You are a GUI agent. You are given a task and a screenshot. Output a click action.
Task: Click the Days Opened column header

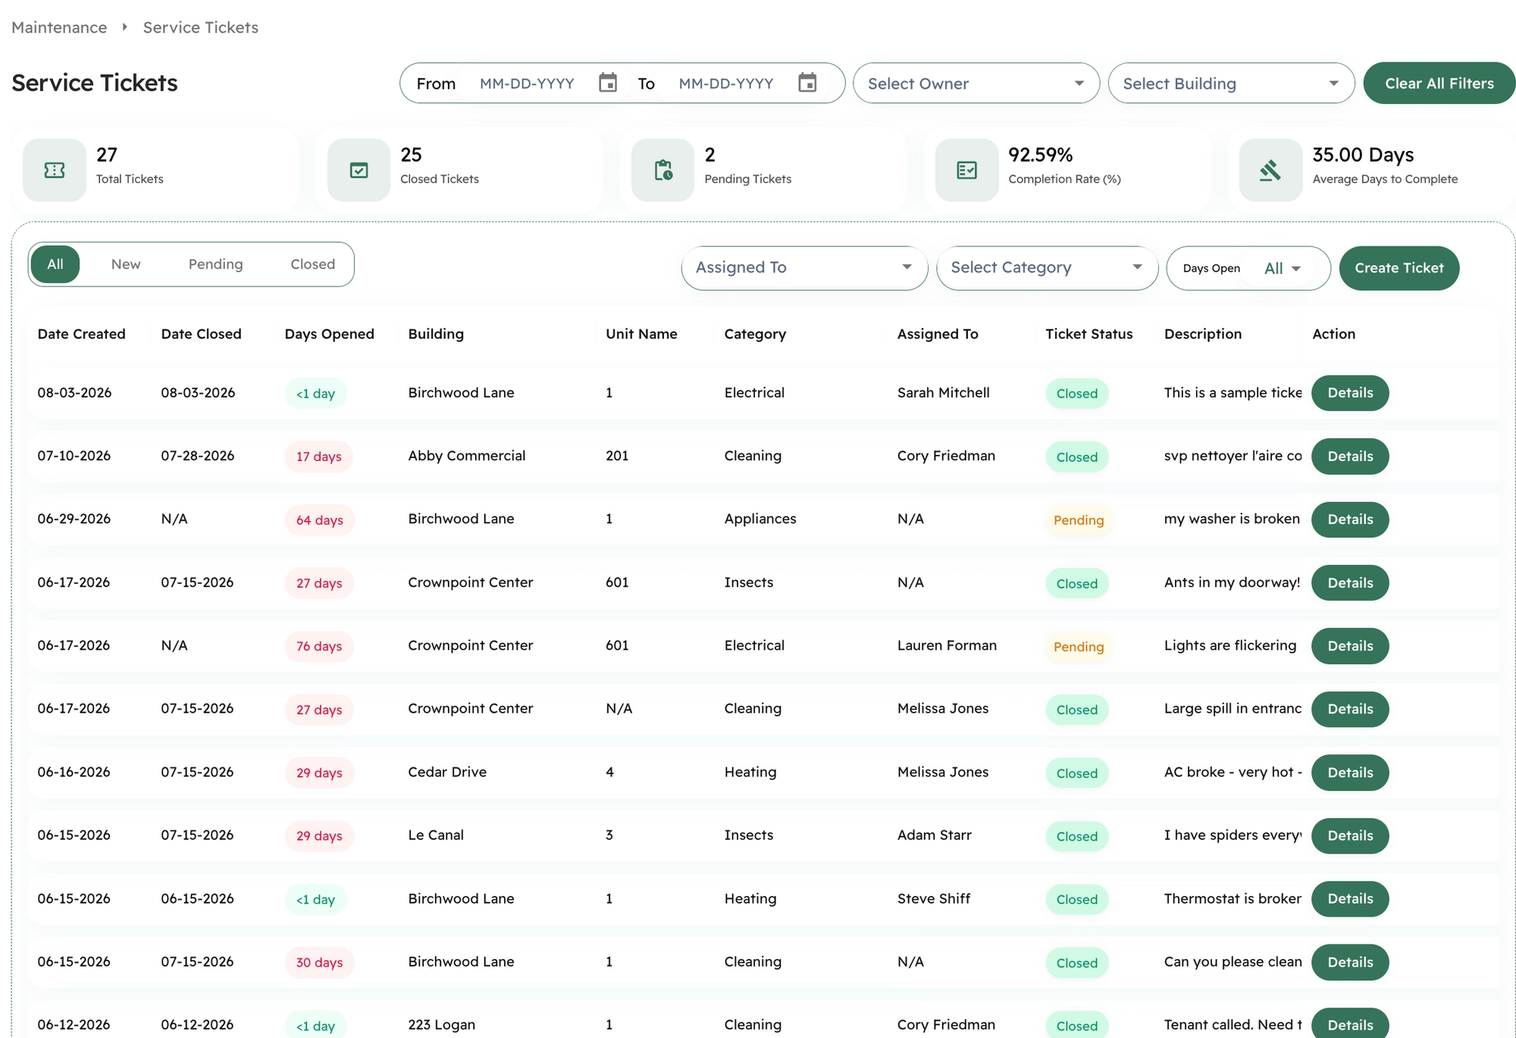pyautogui.click(x=329, y=334)
